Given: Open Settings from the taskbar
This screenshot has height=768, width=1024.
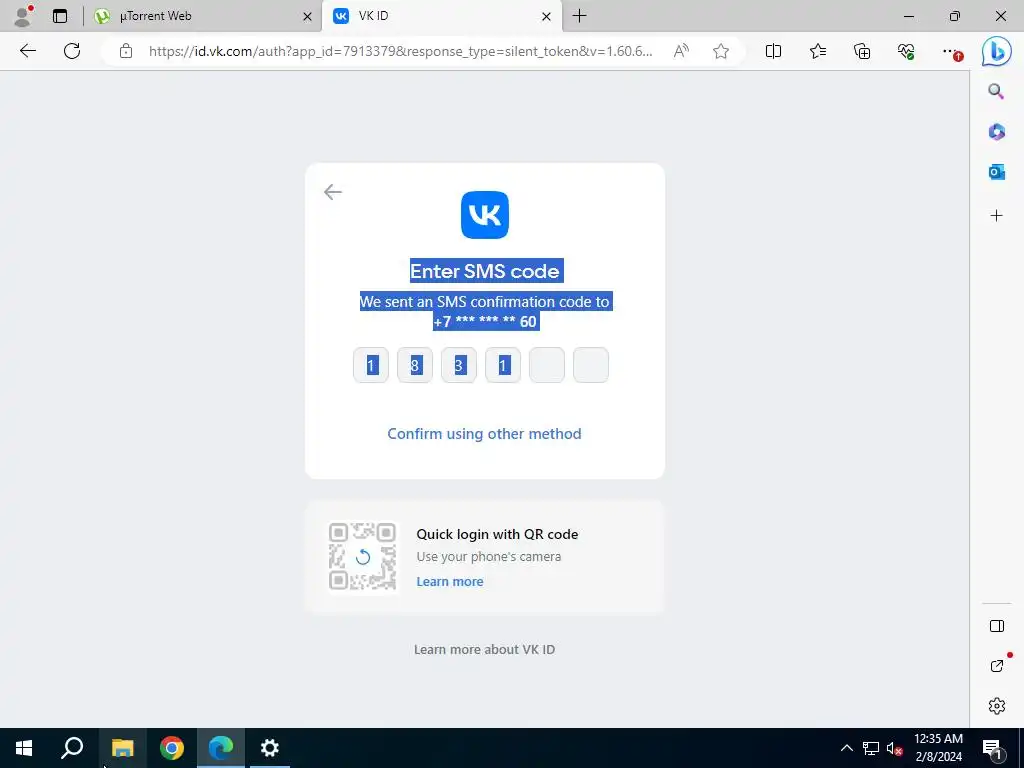Looking at the screenshot, I should [x=270, y=748].
